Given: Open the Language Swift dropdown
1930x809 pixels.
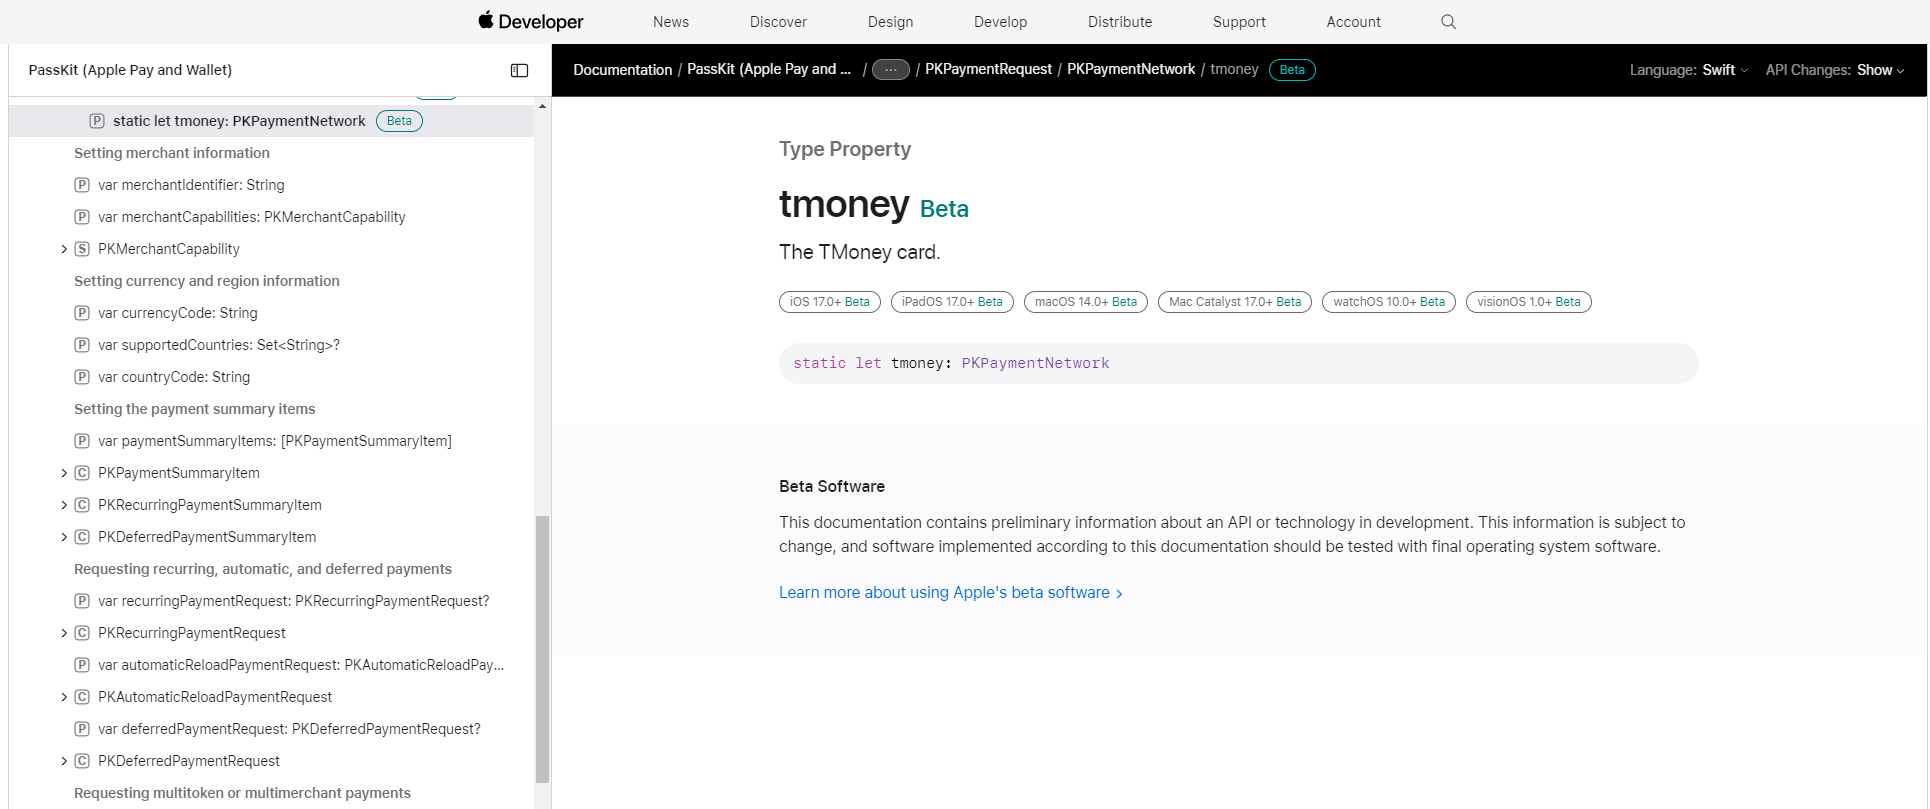Looking at the screenshot, I should pos(1725,70).
